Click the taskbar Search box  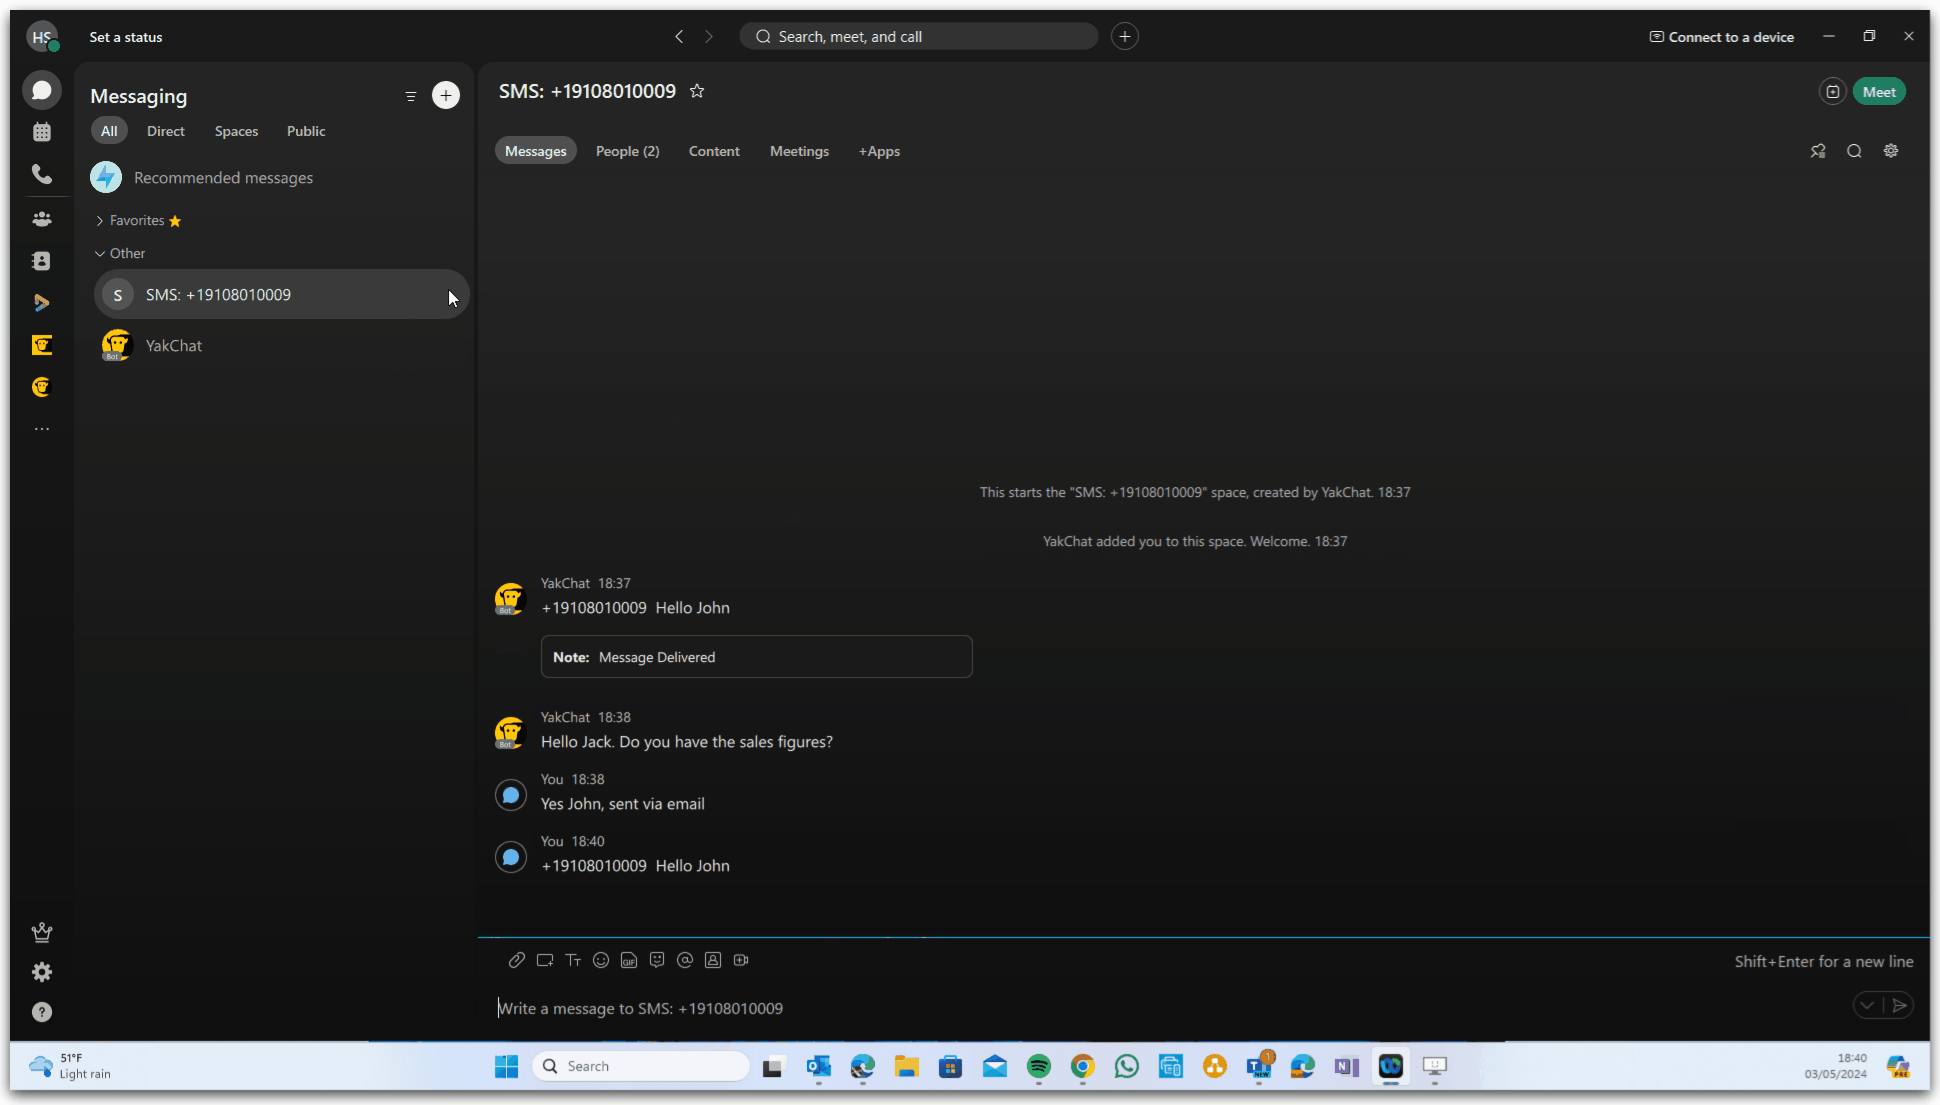[x=641, y=1067]
